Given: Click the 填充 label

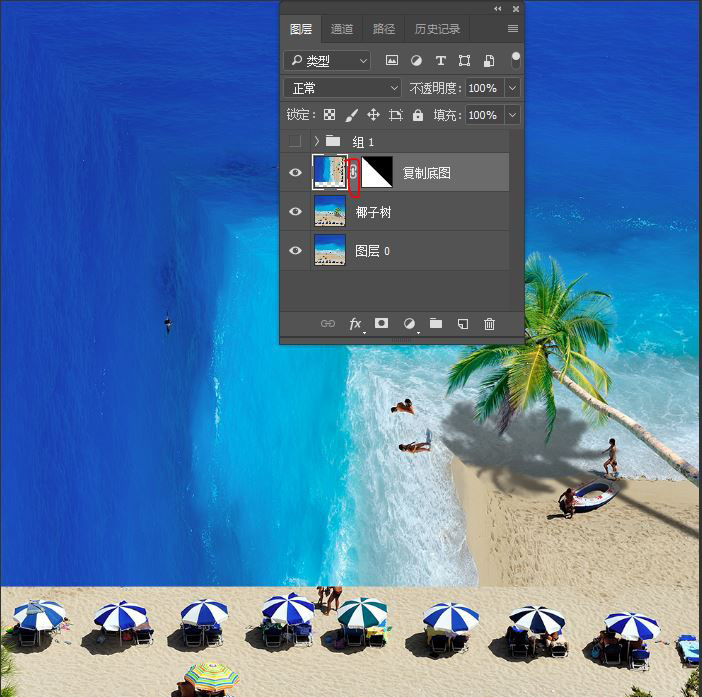Looking at the screenshot, I should [446, 115].
